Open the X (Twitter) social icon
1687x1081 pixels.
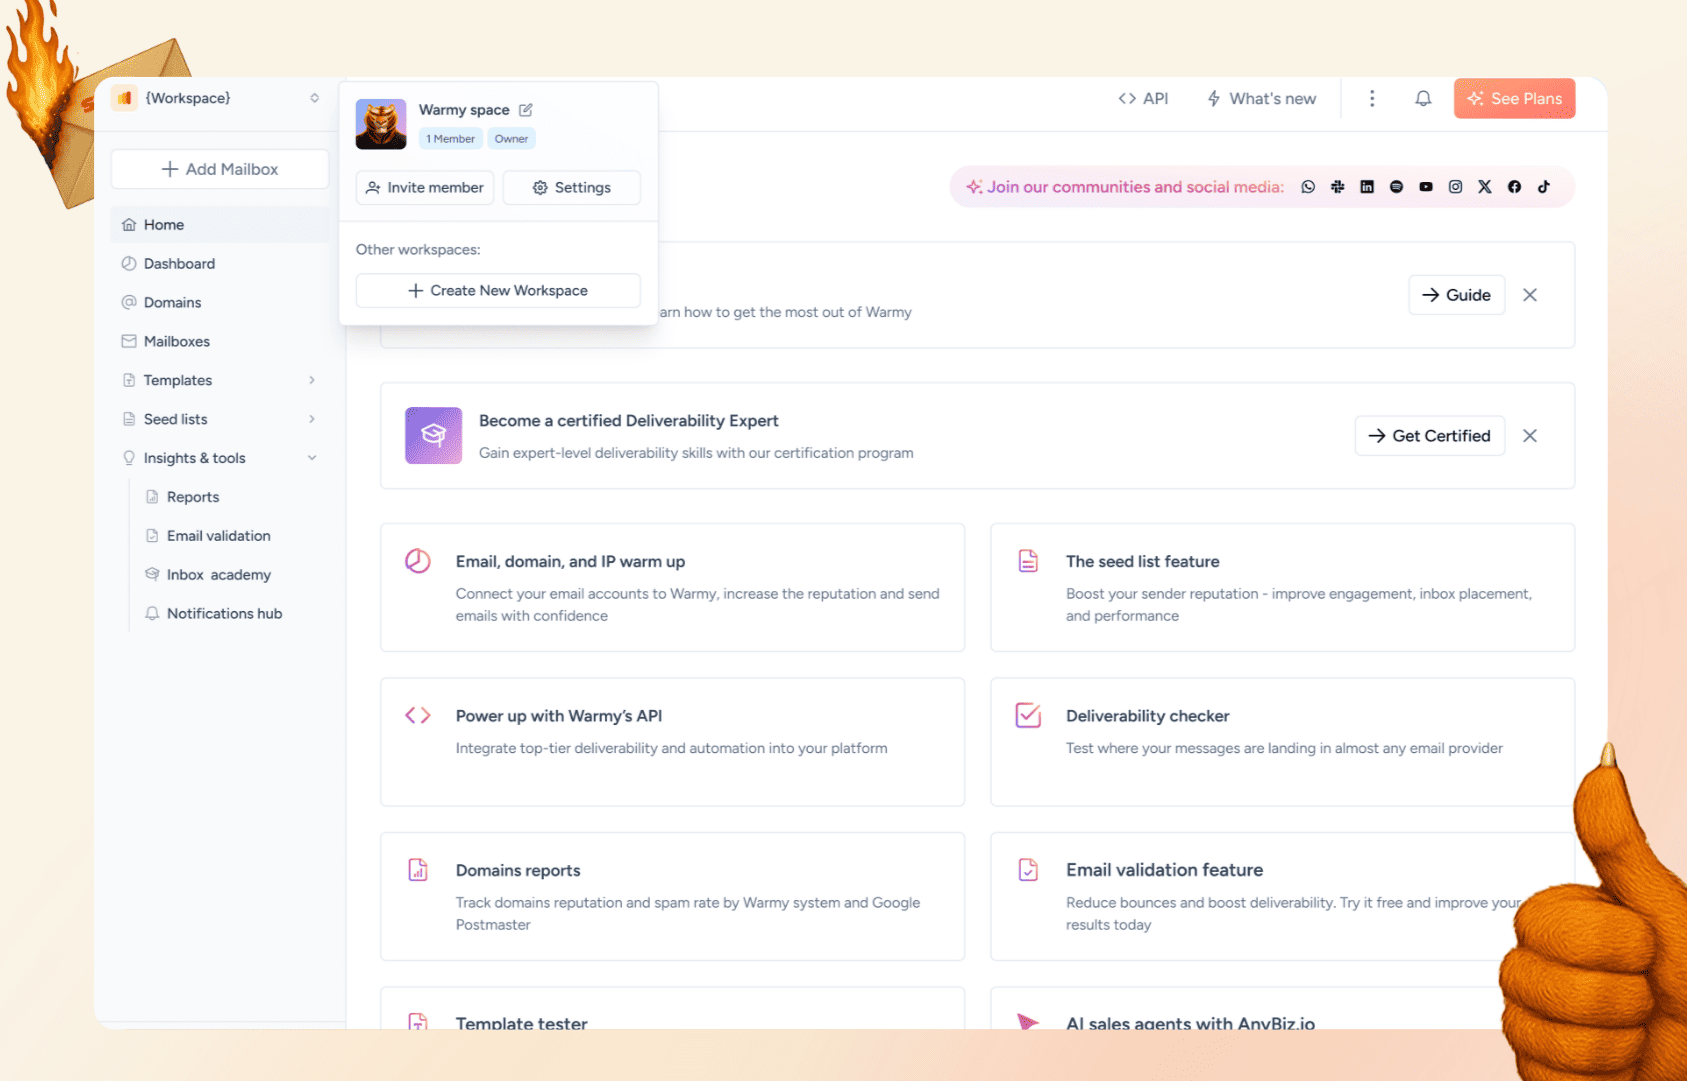(x=1485, y=187)
